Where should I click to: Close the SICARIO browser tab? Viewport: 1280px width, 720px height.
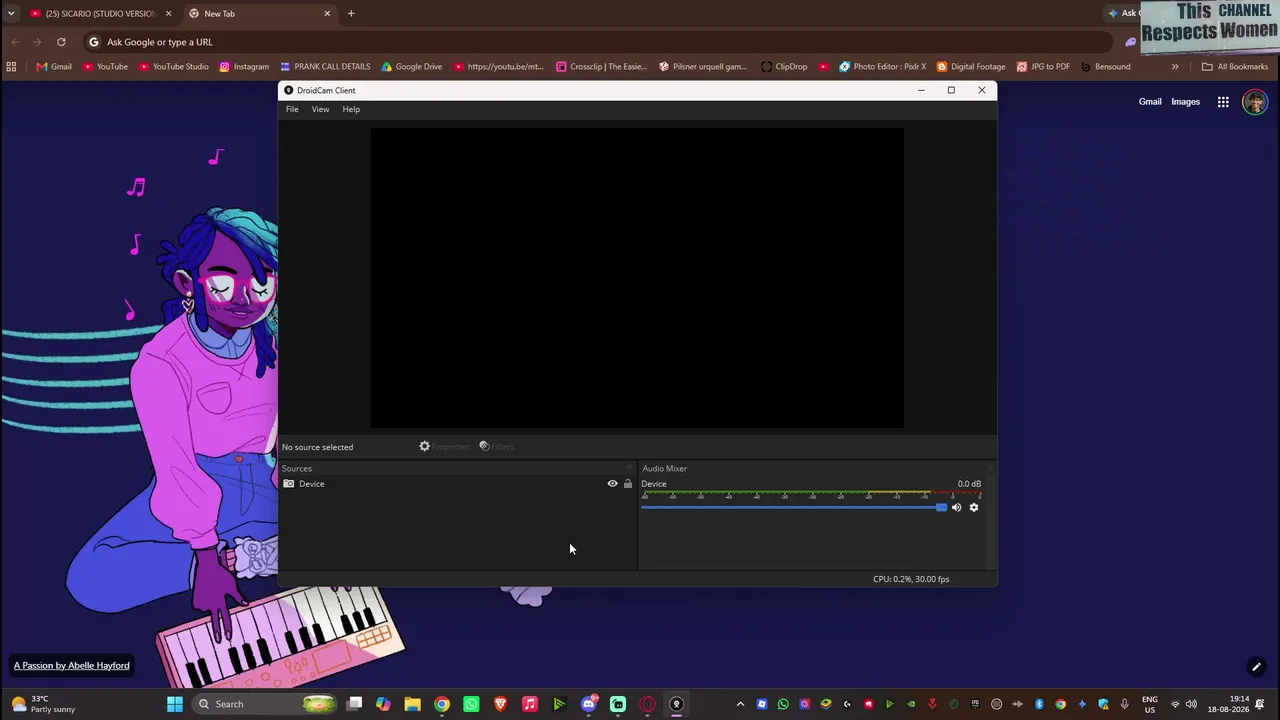coord(168,14)
